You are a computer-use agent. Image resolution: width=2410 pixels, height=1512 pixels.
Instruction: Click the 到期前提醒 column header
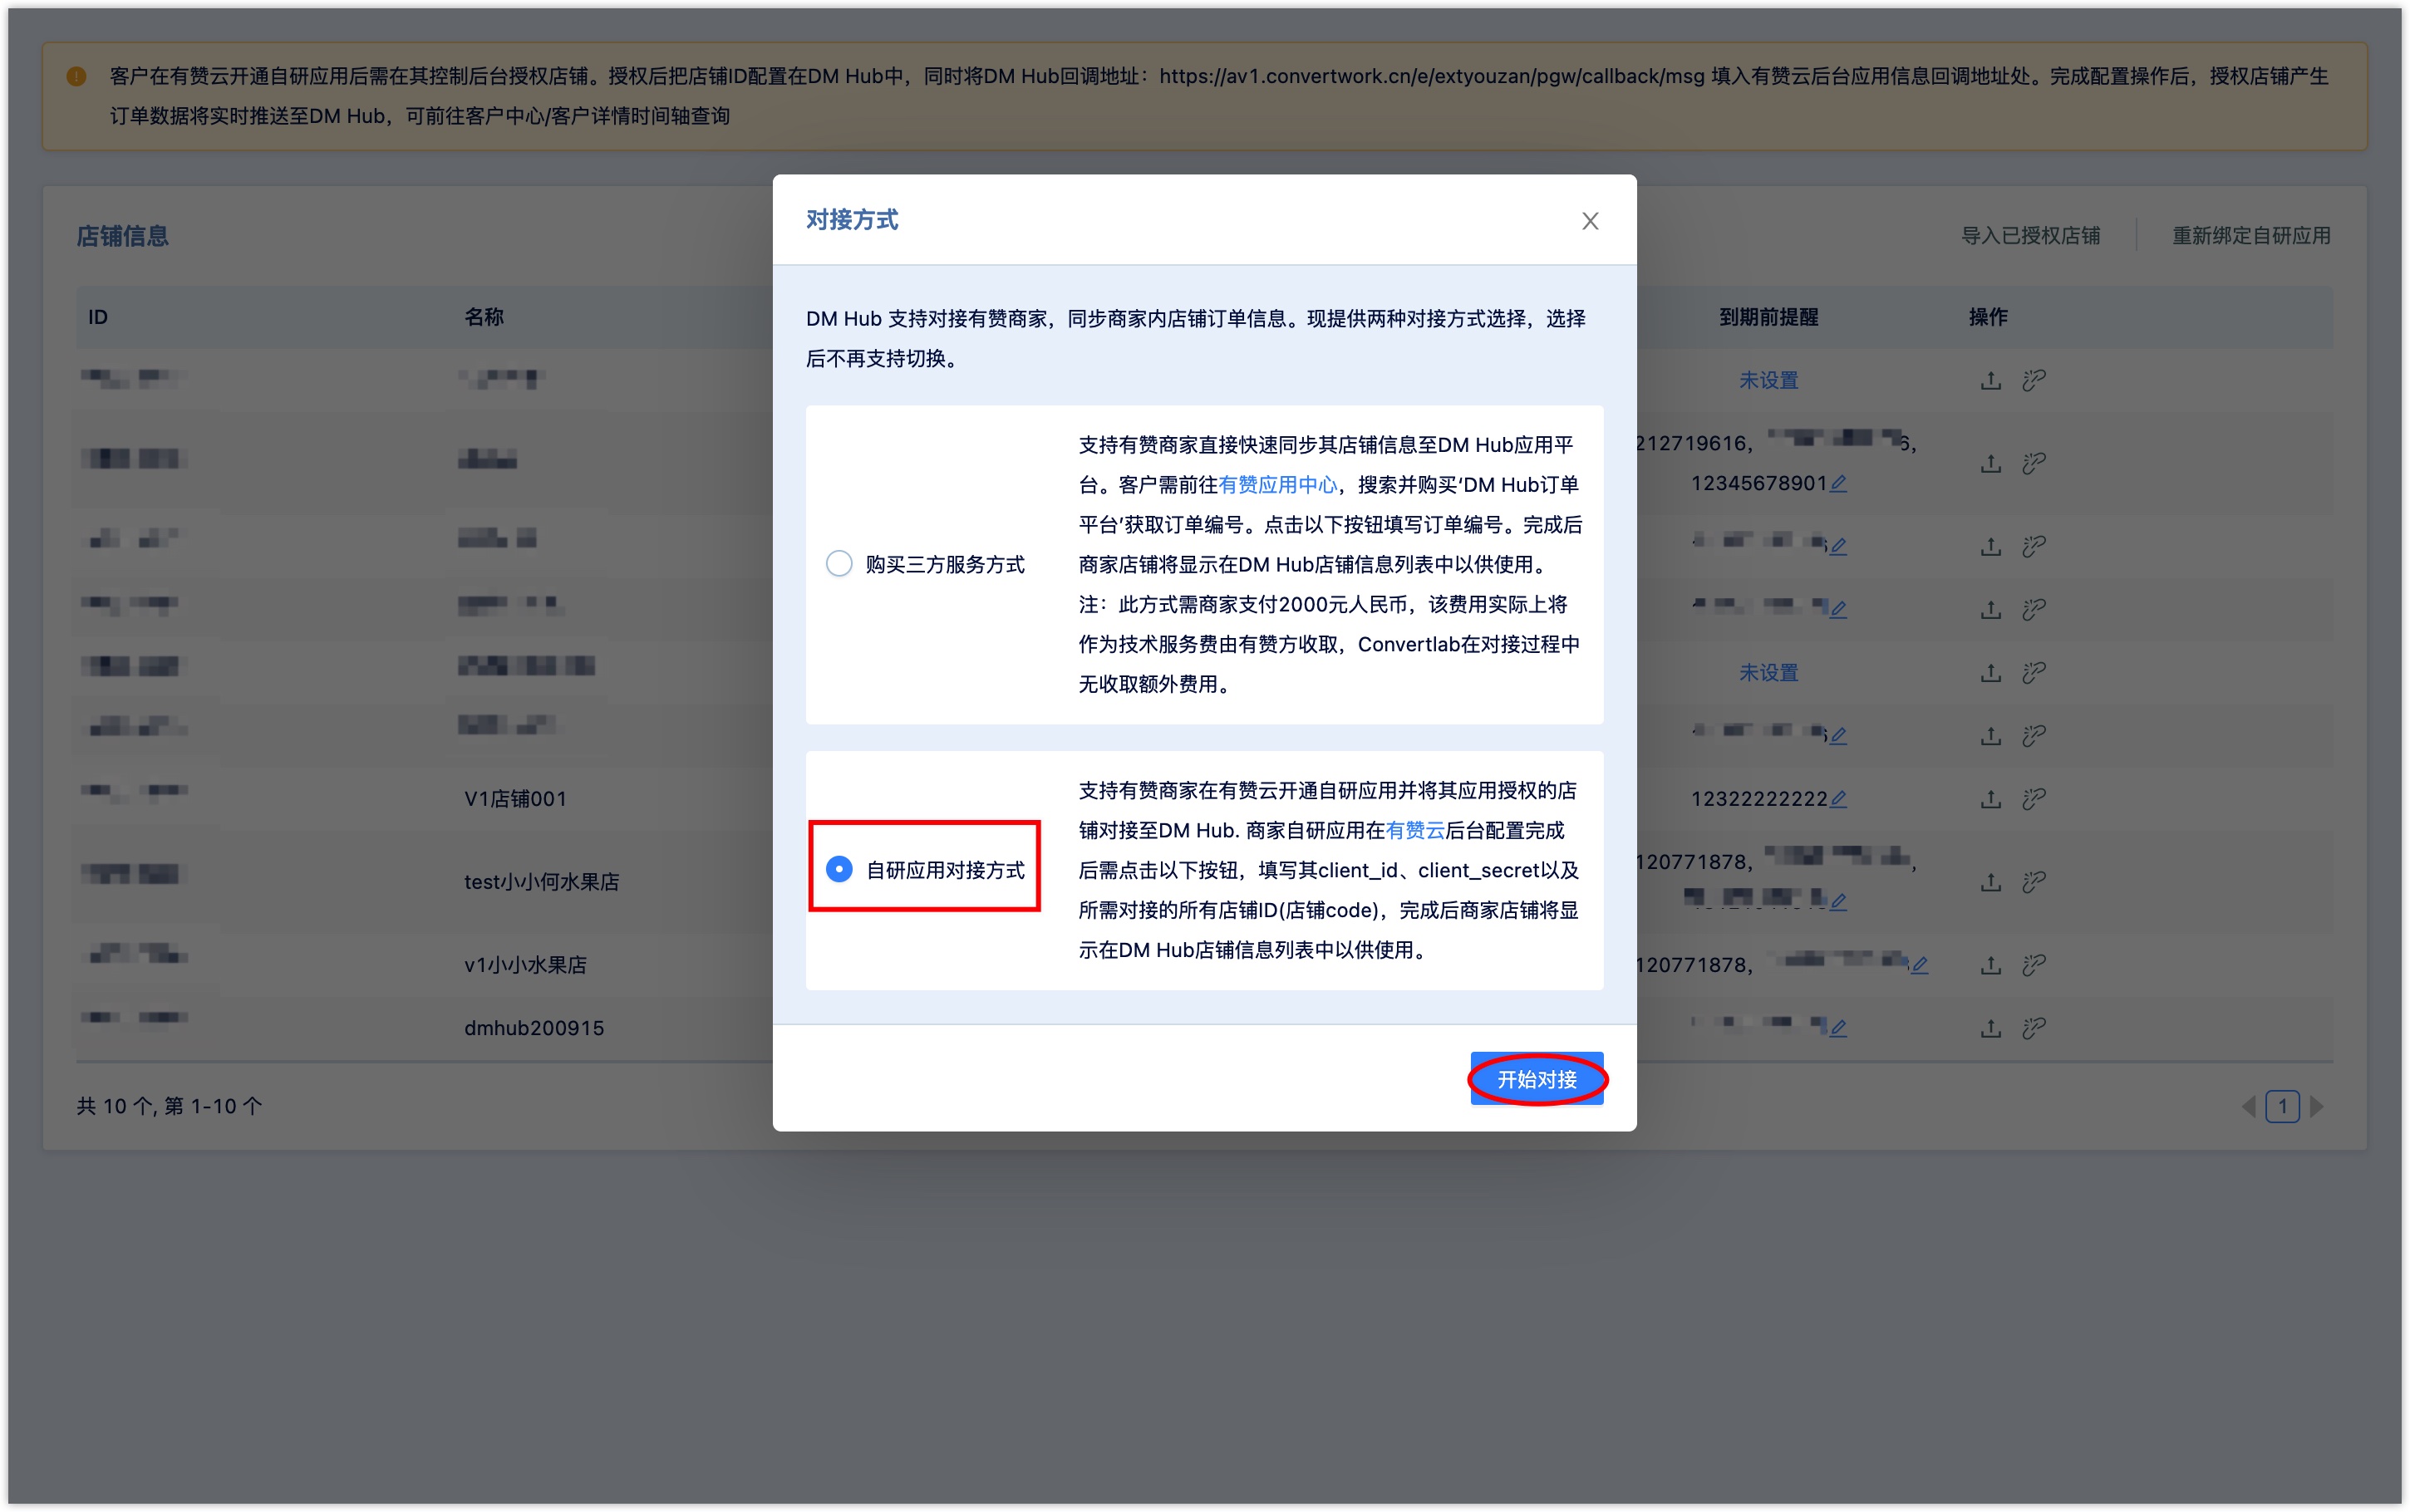pyautogui.click(x=1768, y=317)
